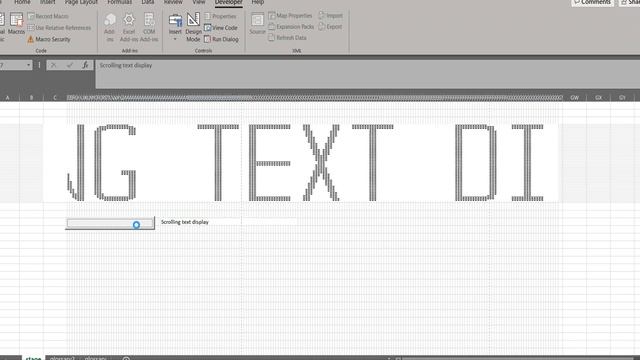Click the blue scrollbar slider thumb
Image resolution: width=640 pixels, height=360 pixels.
[136, 224]
